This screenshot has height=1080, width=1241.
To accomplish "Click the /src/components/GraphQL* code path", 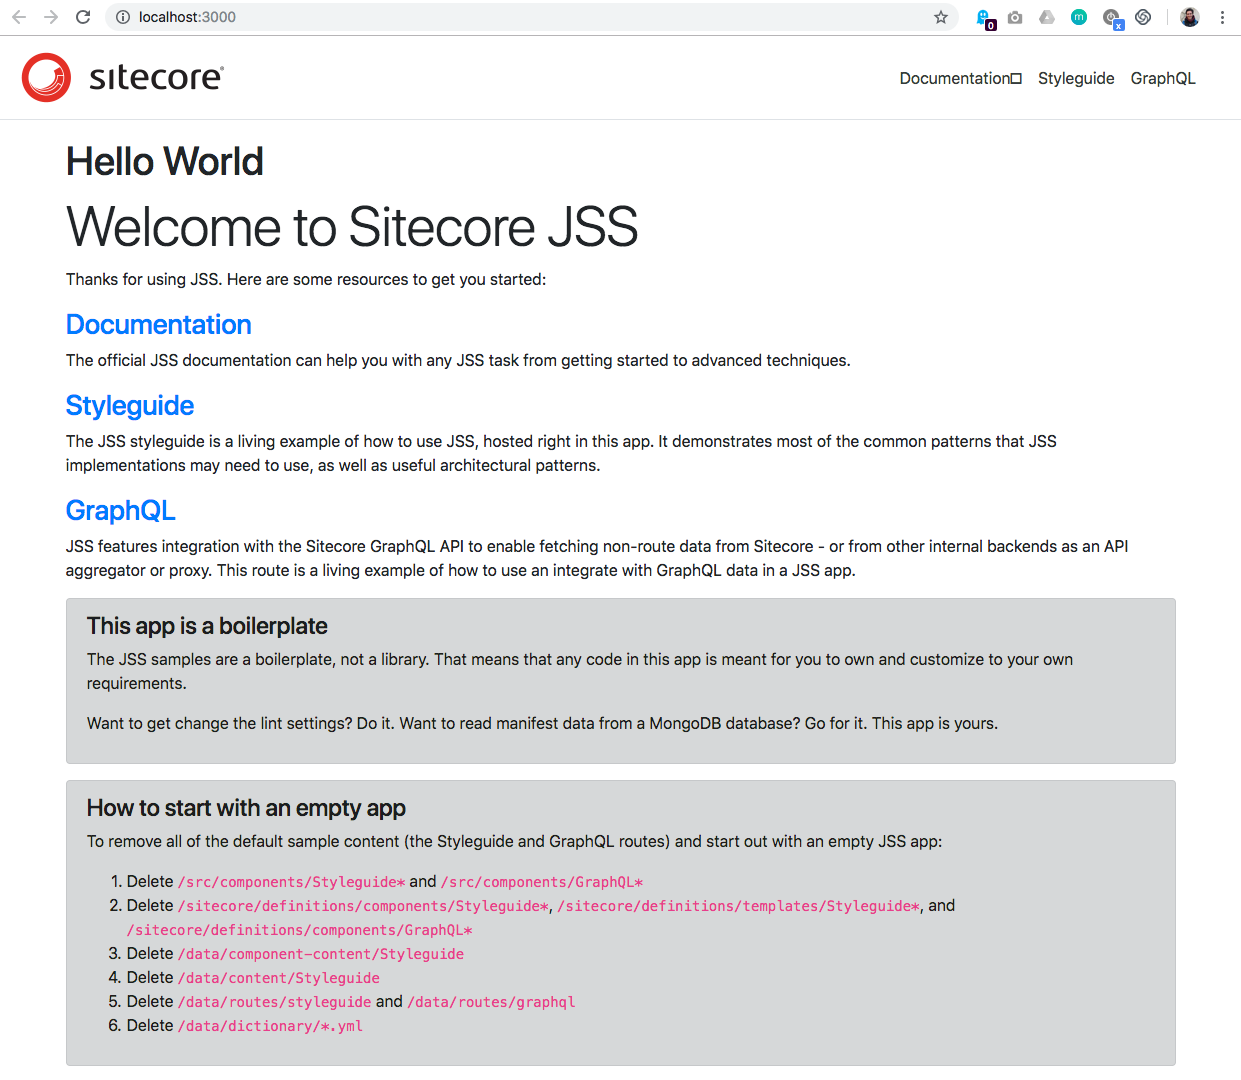I will point(542,882).
